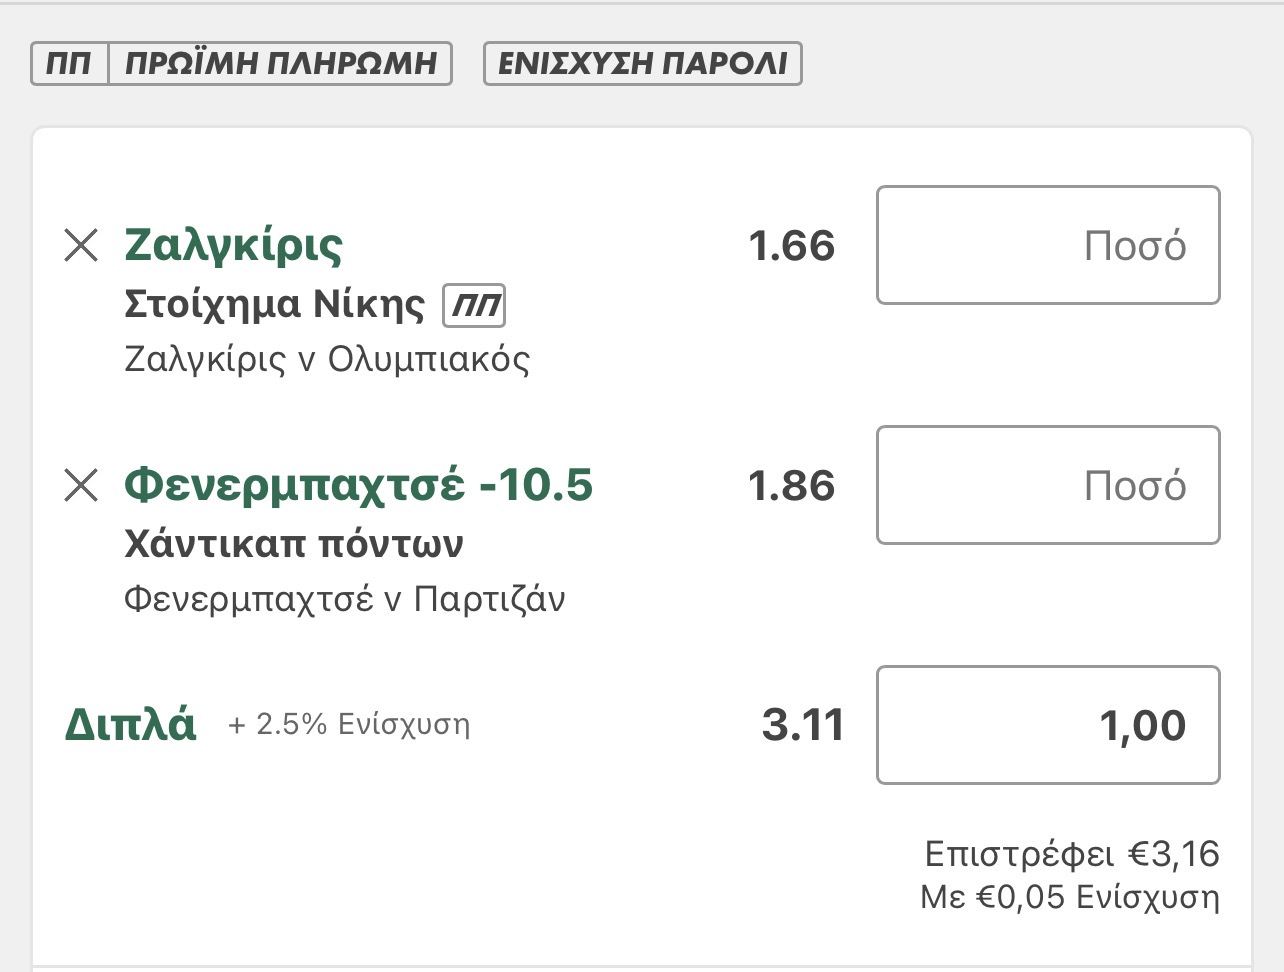The image size is (1284, 972).
Task: Click the Διπλά bet type label
Action: [x=130, y=725]
